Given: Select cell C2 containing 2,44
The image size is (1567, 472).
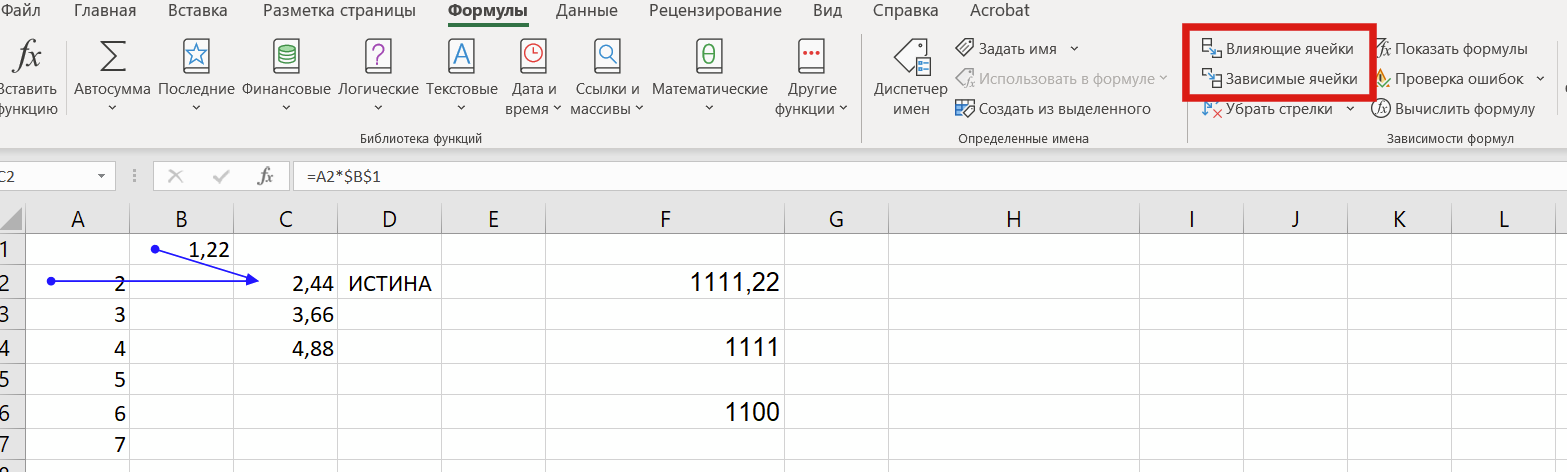Looking at the screenshot, I should click(286, 282).
